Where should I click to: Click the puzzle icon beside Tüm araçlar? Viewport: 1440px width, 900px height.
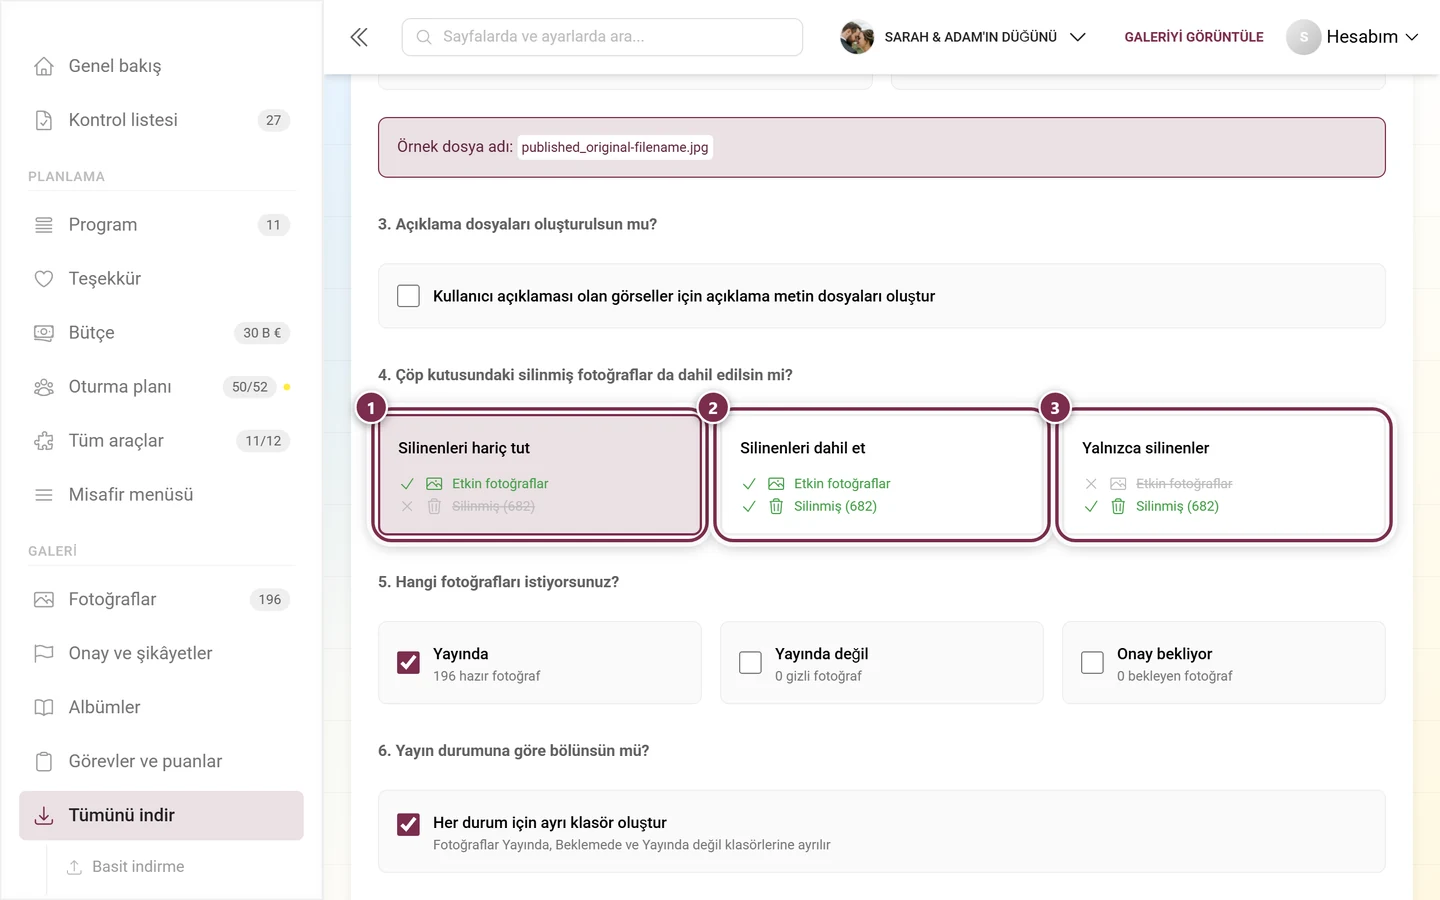point(44,441)
